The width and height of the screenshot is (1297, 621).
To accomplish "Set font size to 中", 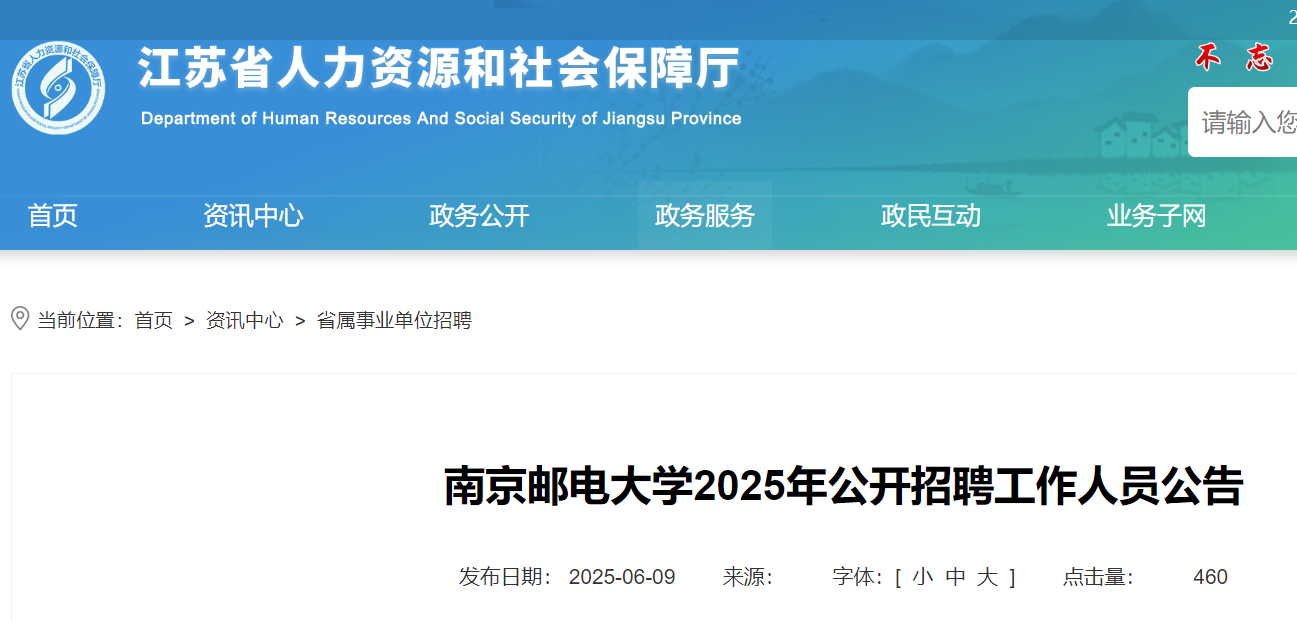I will (x=955, y=577).
